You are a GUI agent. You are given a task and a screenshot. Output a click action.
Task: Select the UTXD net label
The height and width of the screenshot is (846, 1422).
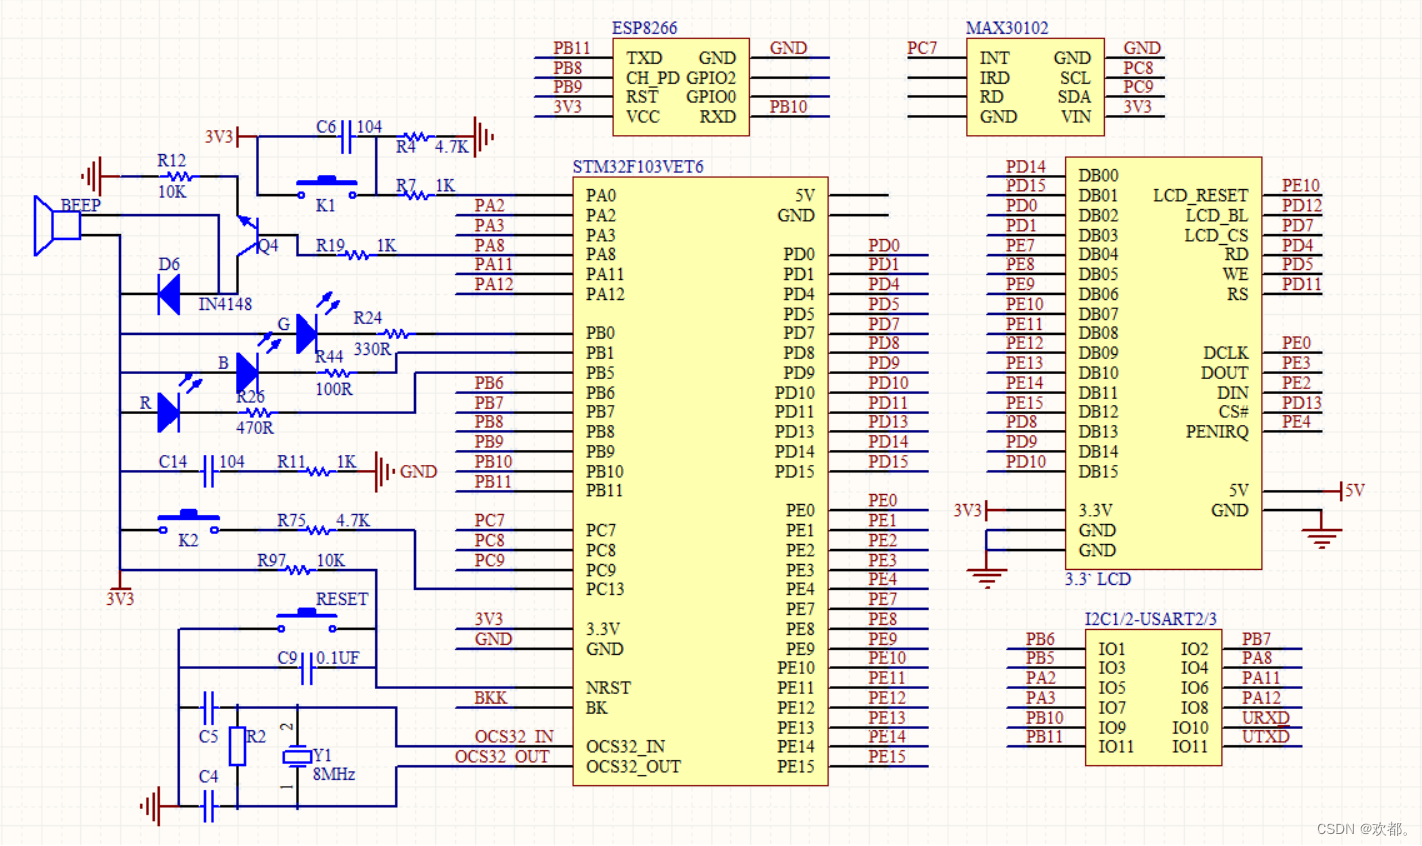click(1266, 737)
